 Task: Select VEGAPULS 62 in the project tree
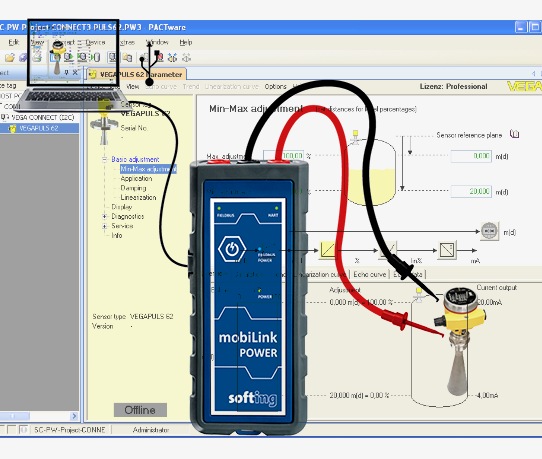38,128
